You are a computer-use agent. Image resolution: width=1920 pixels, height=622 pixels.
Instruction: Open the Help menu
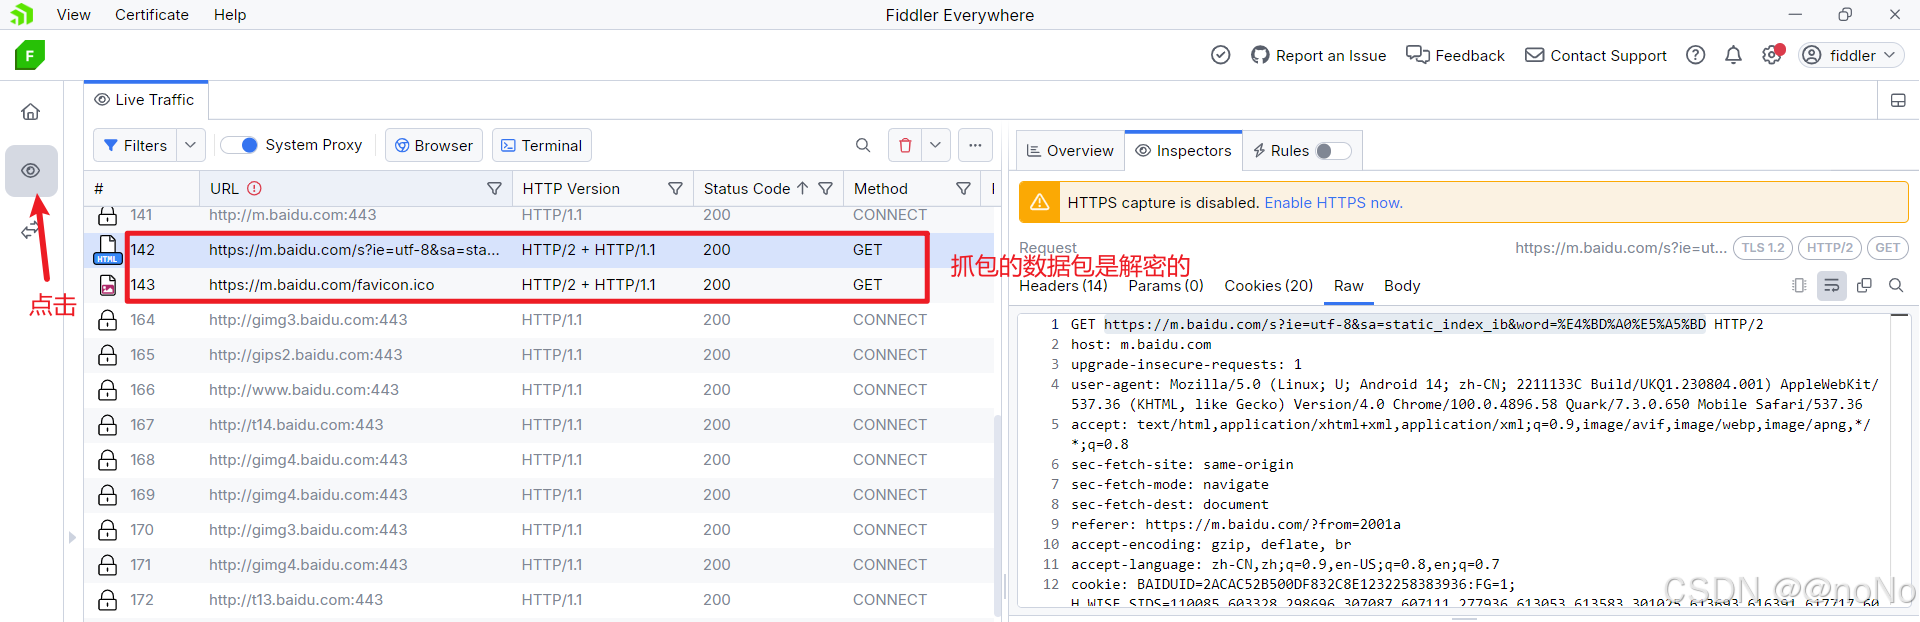tap(230, 15)
